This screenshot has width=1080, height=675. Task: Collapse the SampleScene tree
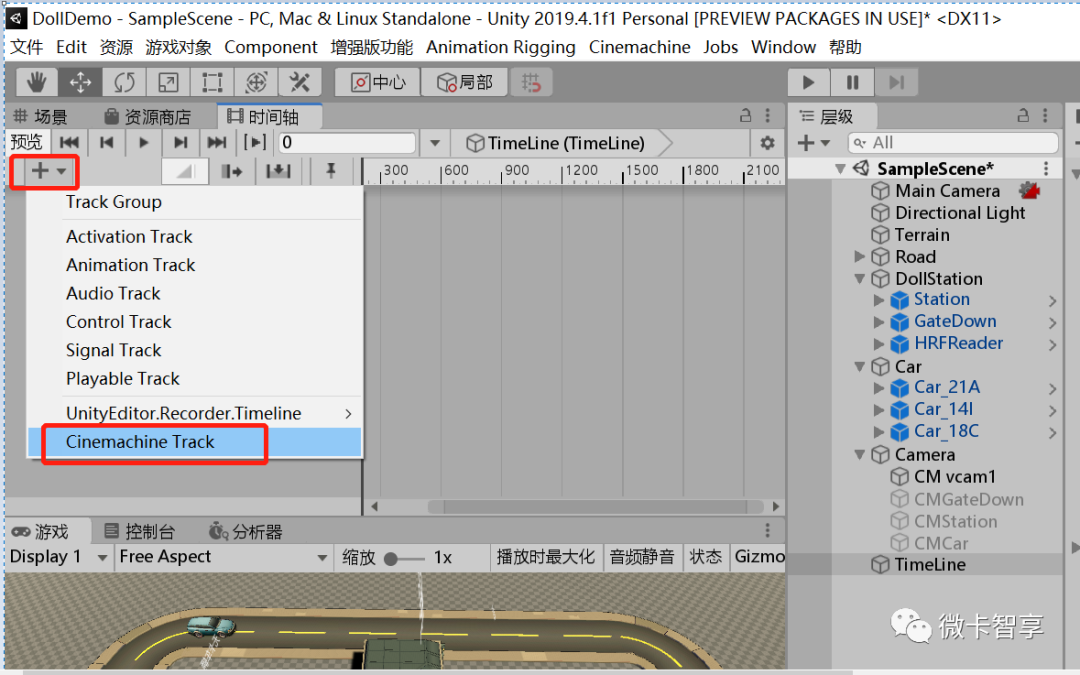click(x=840, y=169)
